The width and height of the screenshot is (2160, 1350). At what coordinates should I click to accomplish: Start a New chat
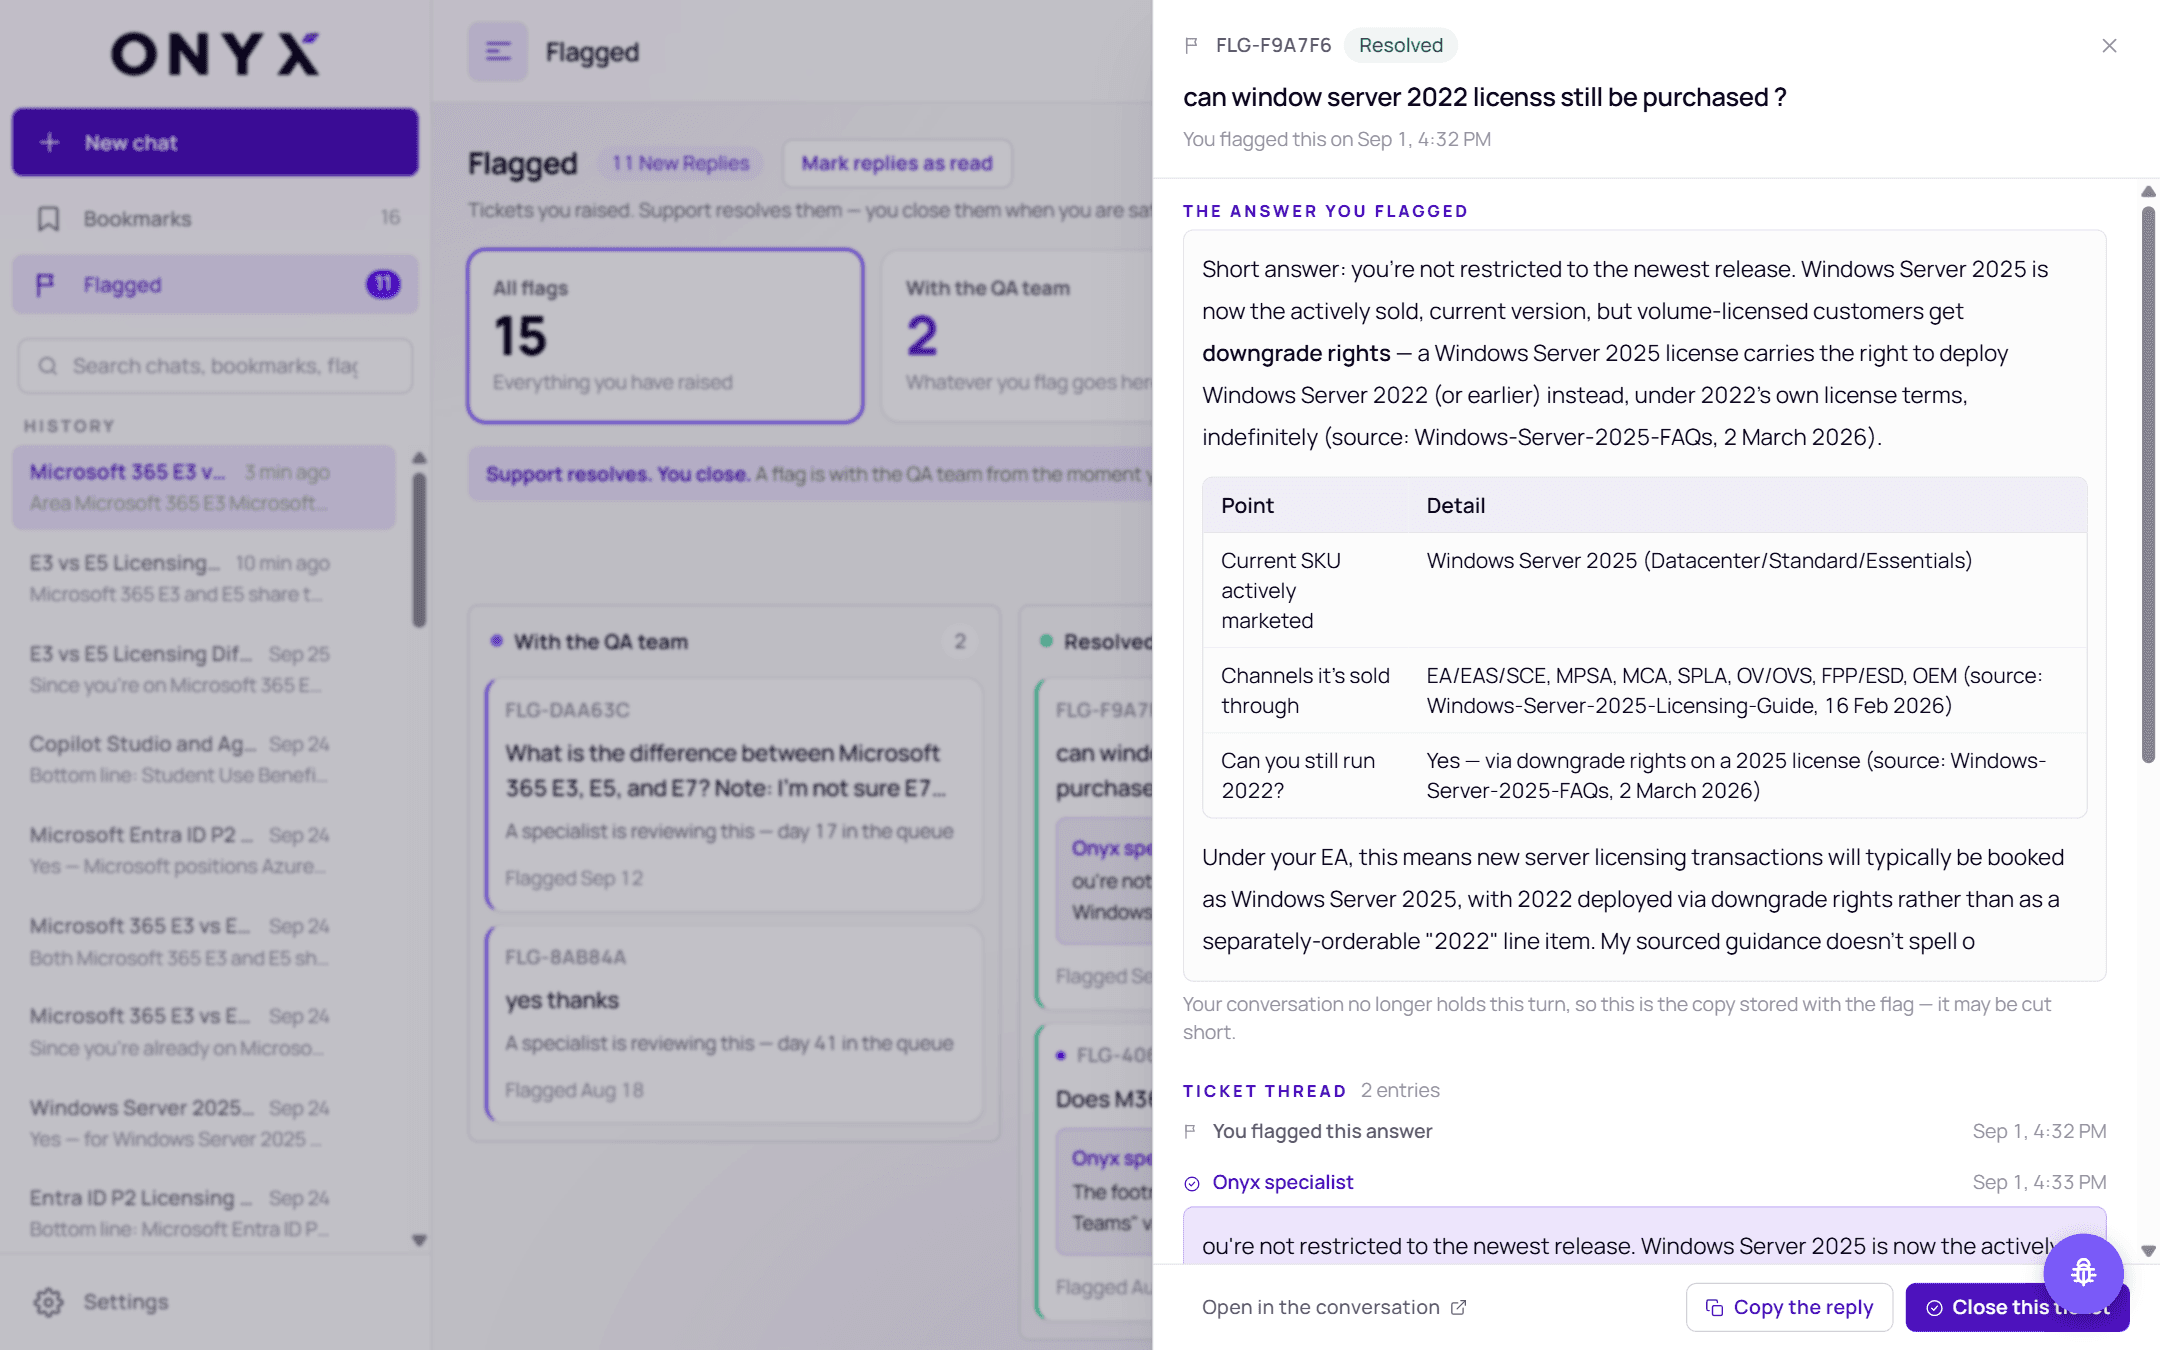tap(215, 143)
